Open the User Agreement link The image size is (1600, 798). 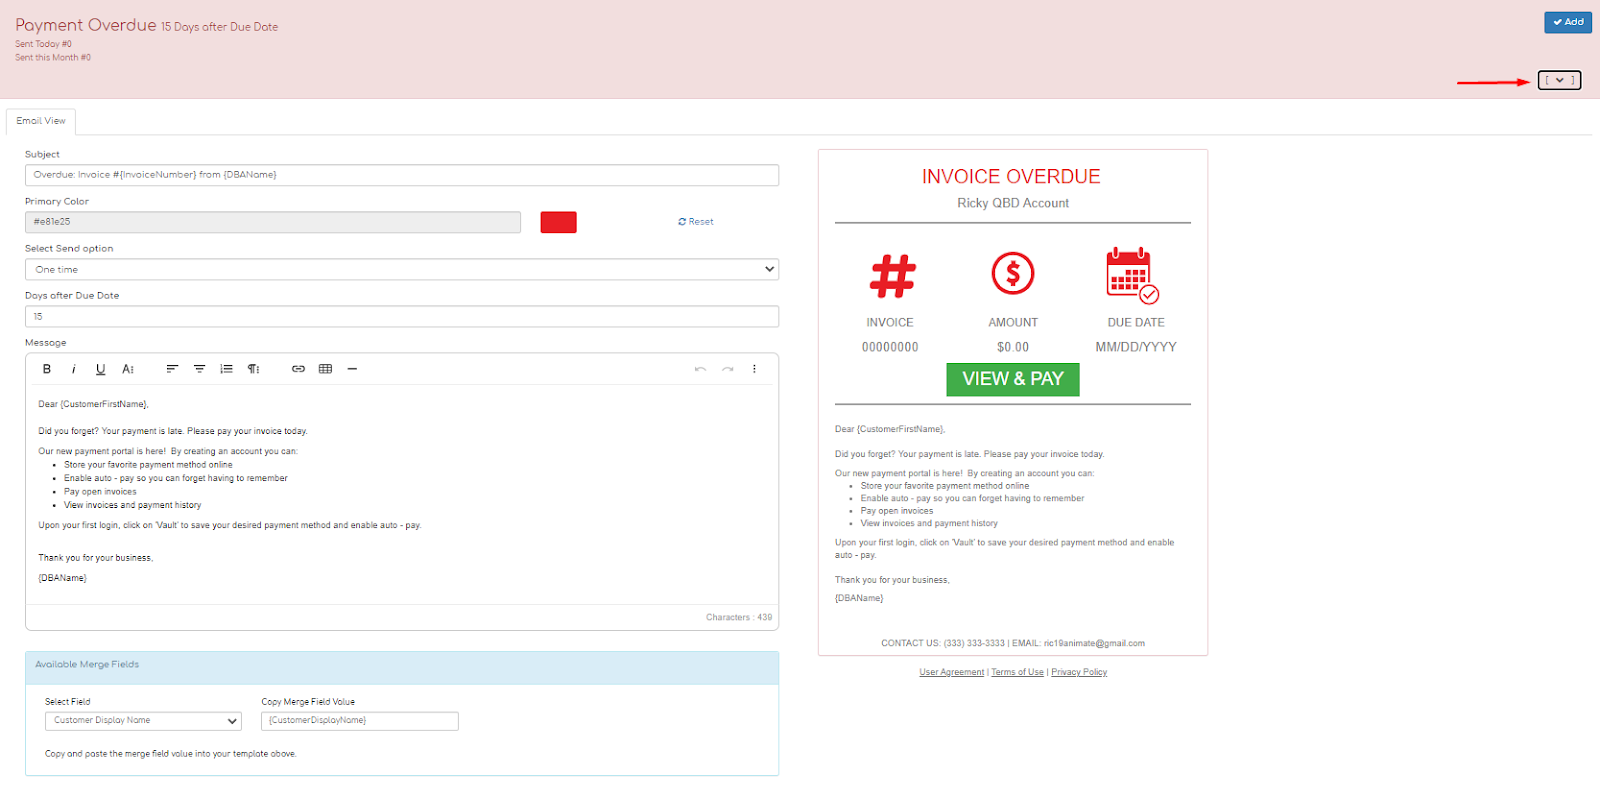tap(952, 672)
